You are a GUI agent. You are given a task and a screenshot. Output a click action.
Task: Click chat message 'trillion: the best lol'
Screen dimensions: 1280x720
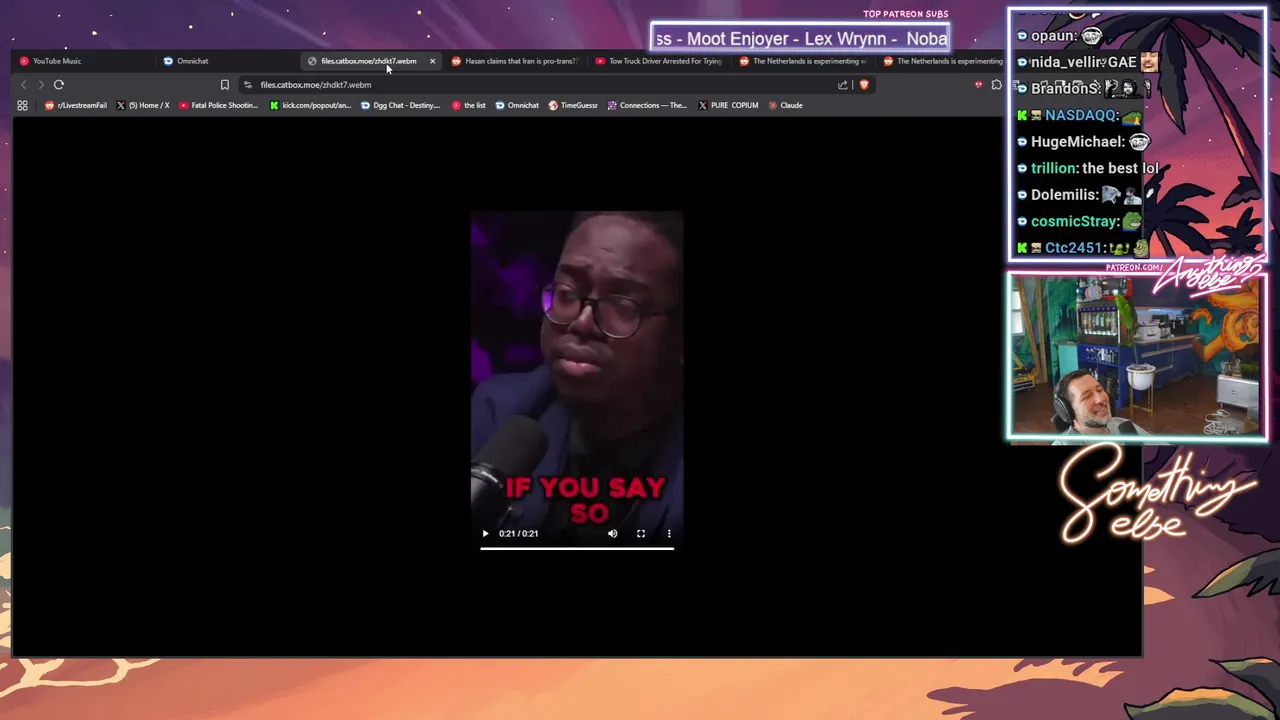tap(1087, 168)
